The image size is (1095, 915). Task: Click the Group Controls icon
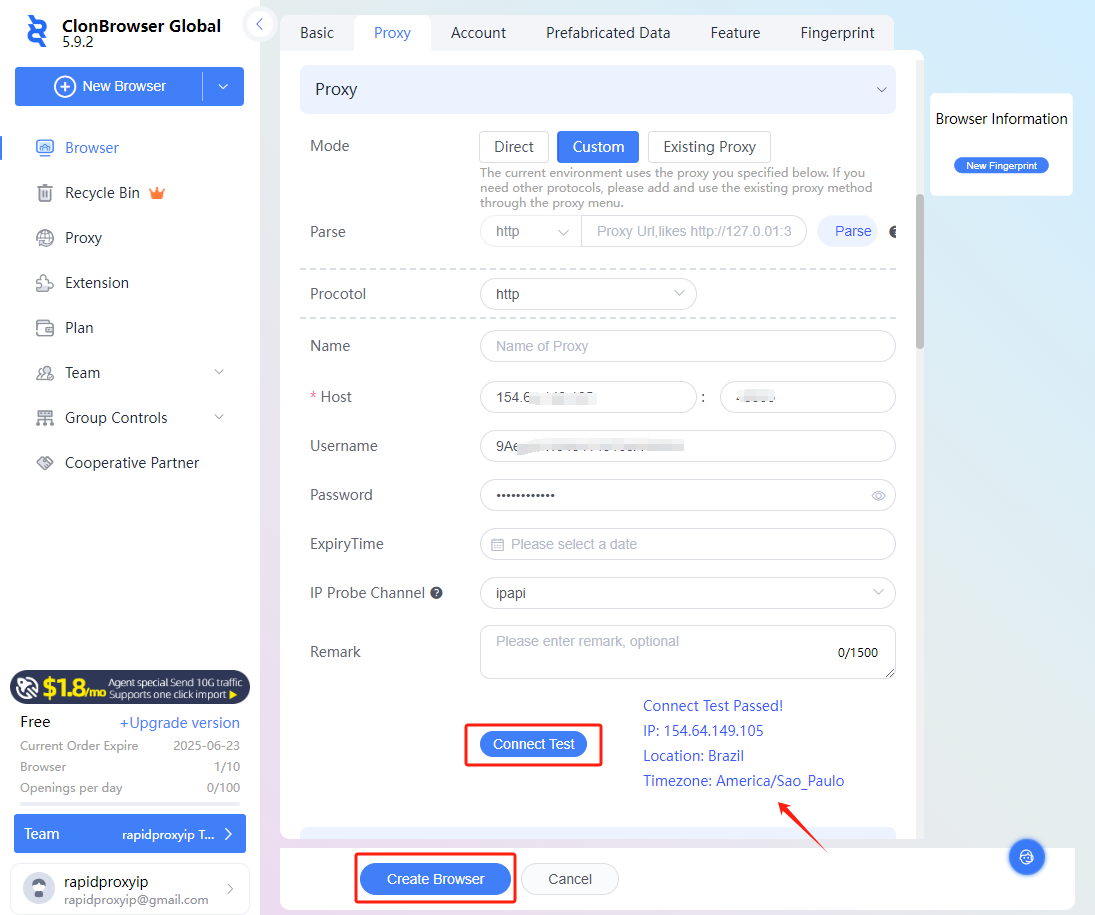click(x=45, y=418)
